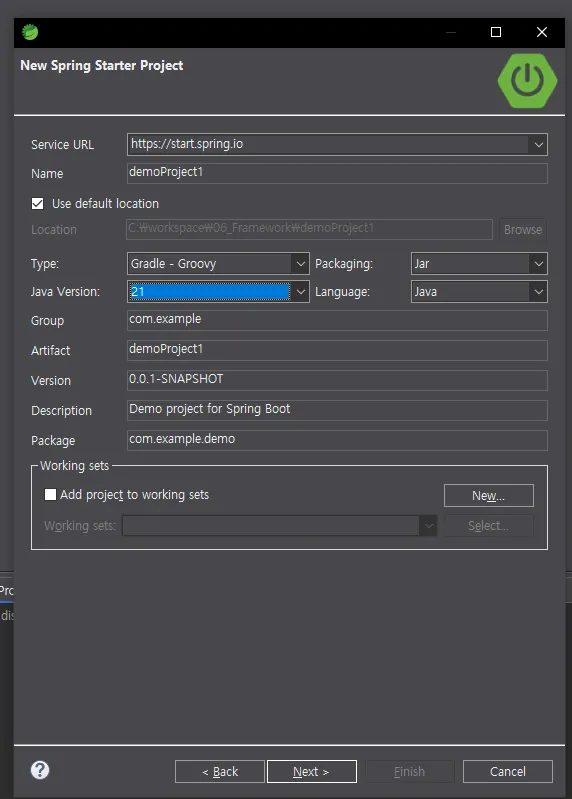
Task: Click the green Spring Boot power logo
Action: [527, 81]
